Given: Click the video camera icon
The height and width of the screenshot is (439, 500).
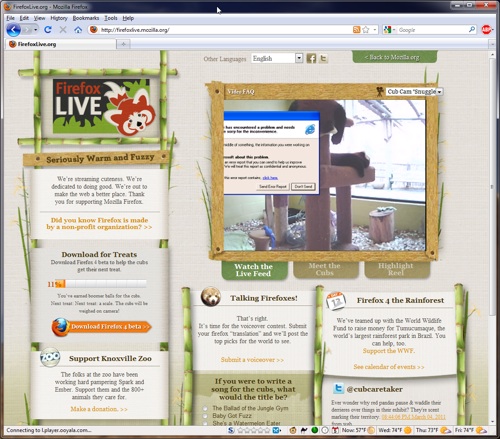Looking at the screenshot, I should [x=379, y=91].
